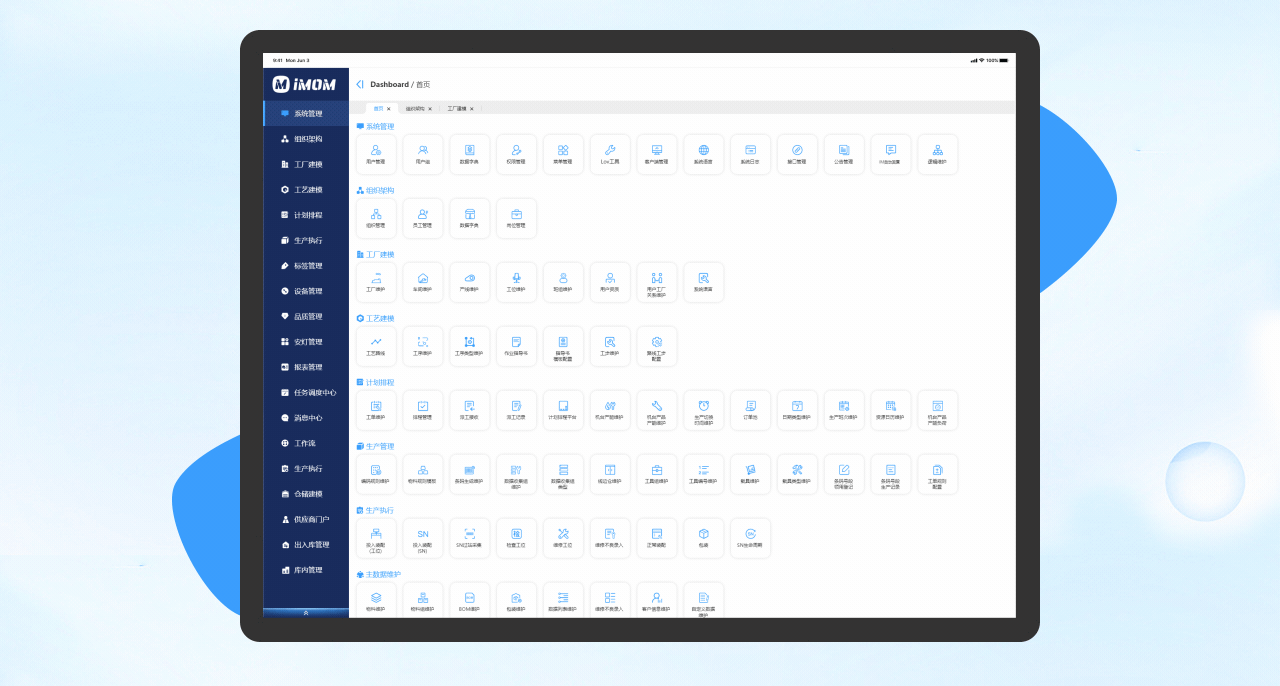Open the Low工具 wrench tile
1280x686 pixels.
[x=610, y=154]
